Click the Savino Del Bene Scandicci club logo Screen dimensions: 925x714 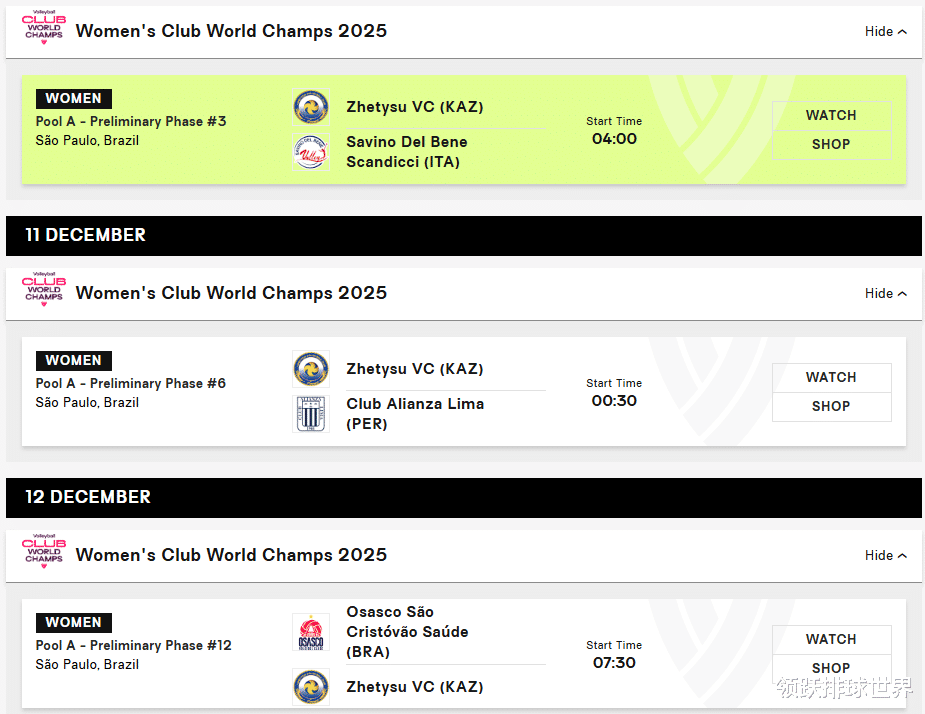click(x=310, y=152)
